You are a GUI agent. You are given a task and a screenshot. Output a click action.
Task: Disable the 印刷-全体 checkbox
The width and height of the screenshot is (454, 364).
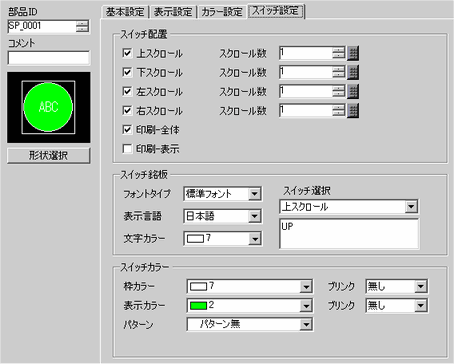click(127, 129)
